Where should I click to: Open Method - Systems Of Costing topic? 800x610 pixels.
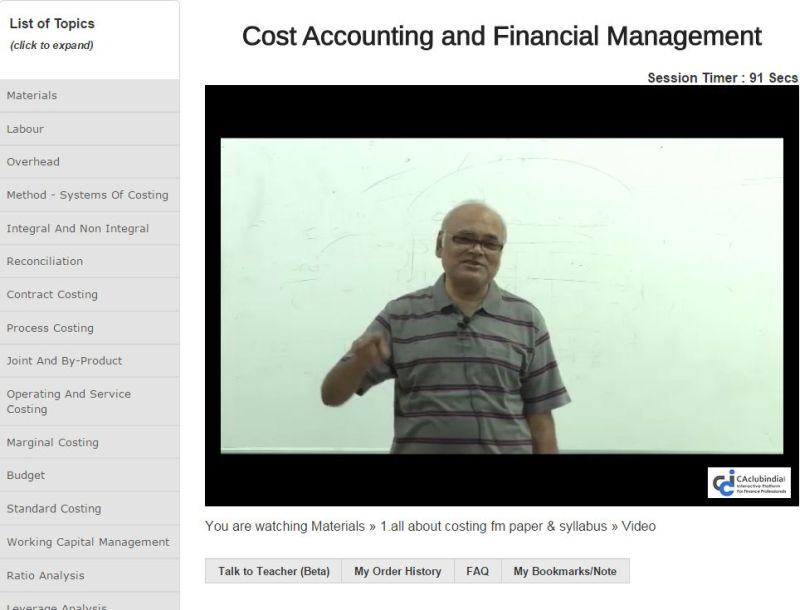coord(87,195)
